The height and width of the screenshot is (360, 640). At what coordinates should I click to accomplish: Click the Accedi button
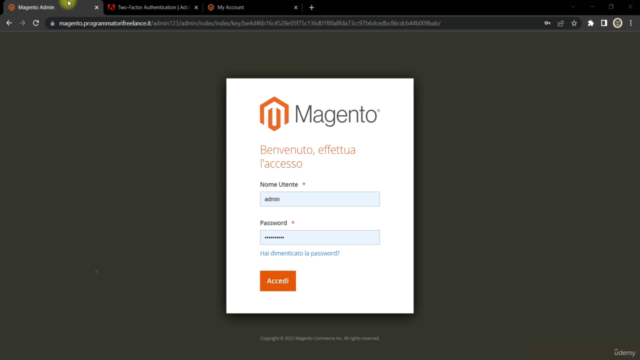point(278,281)
